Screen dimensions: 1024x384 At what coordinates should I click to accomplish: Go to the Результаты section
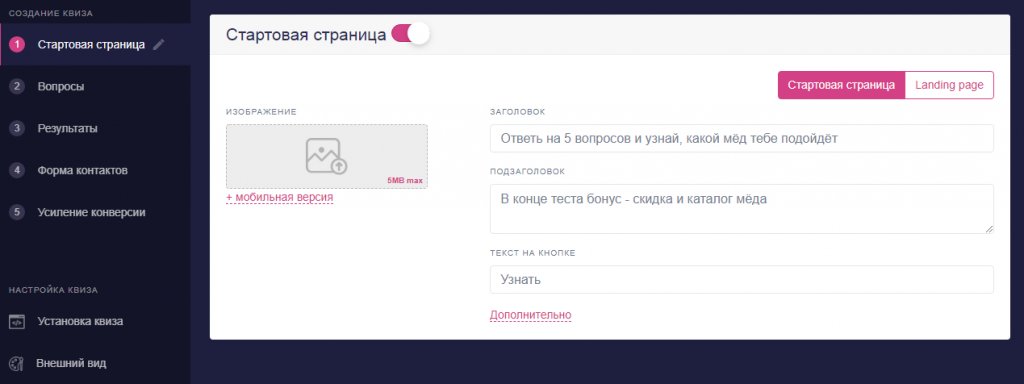pos(67,129)
